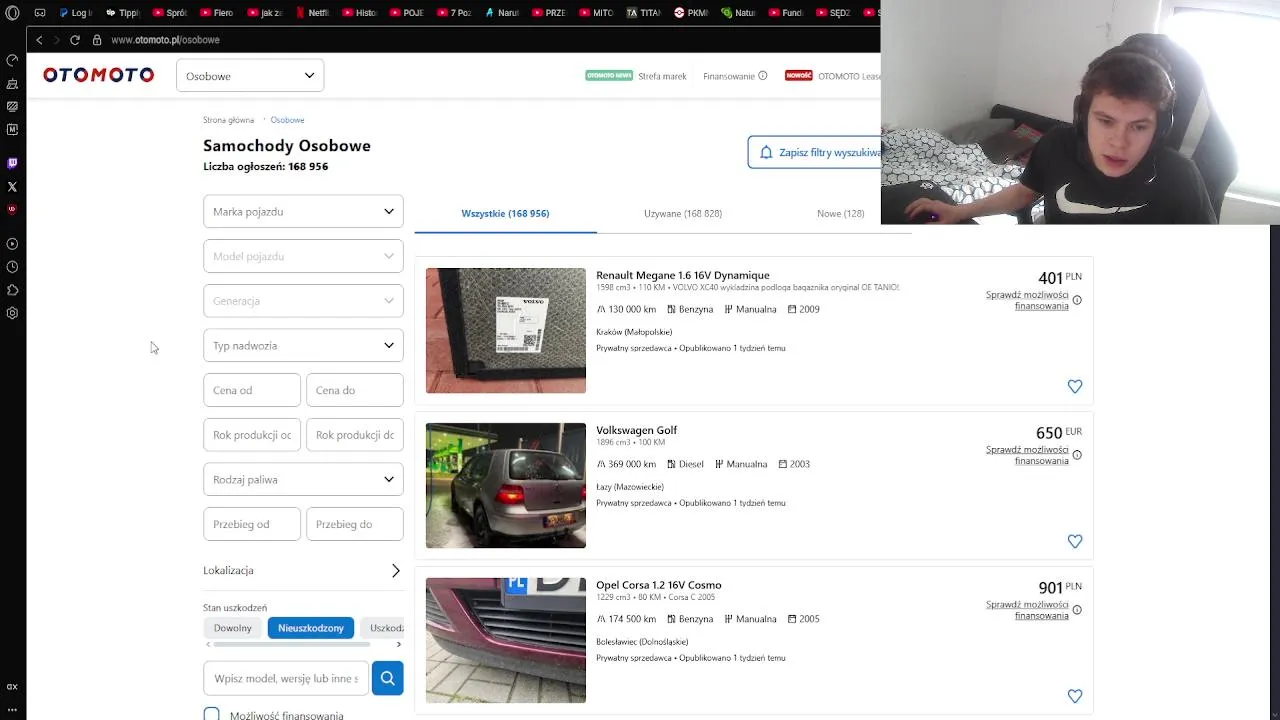Go back with the browser back arrow
Screen dimensions: 1280x720
(x=39, y=40)
